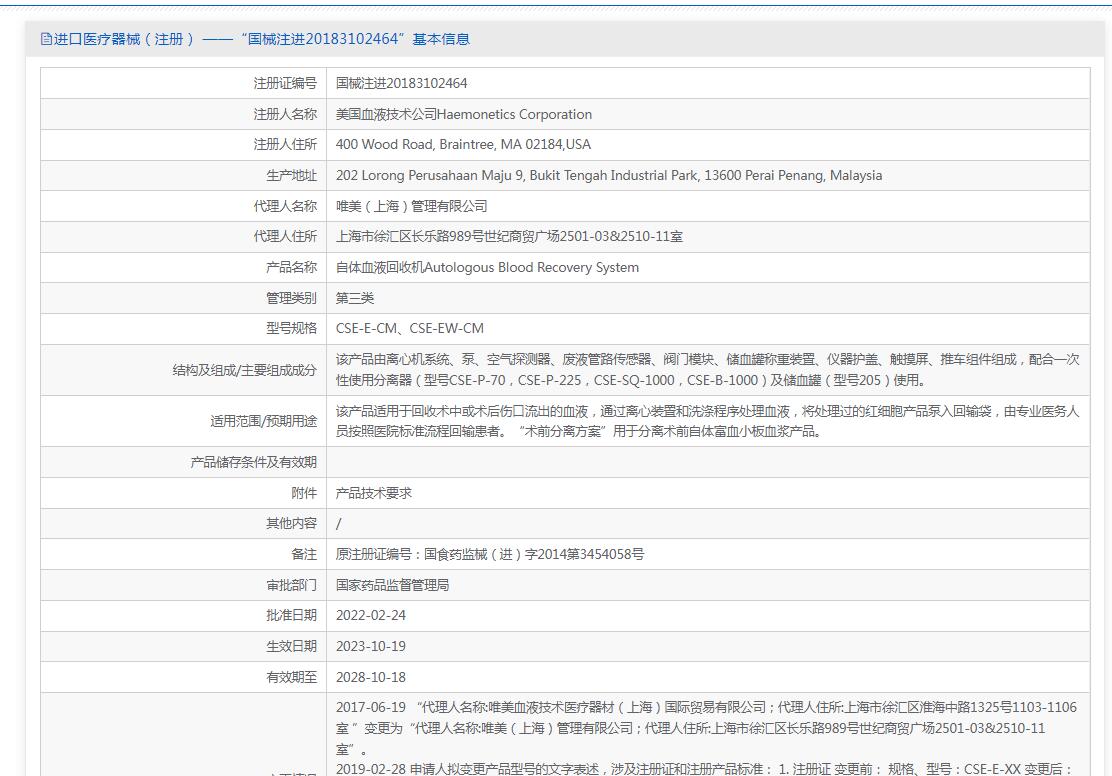1112x776 pixels.
Task: Select change record dated 2019-02-28
Action: coord(704,769)
